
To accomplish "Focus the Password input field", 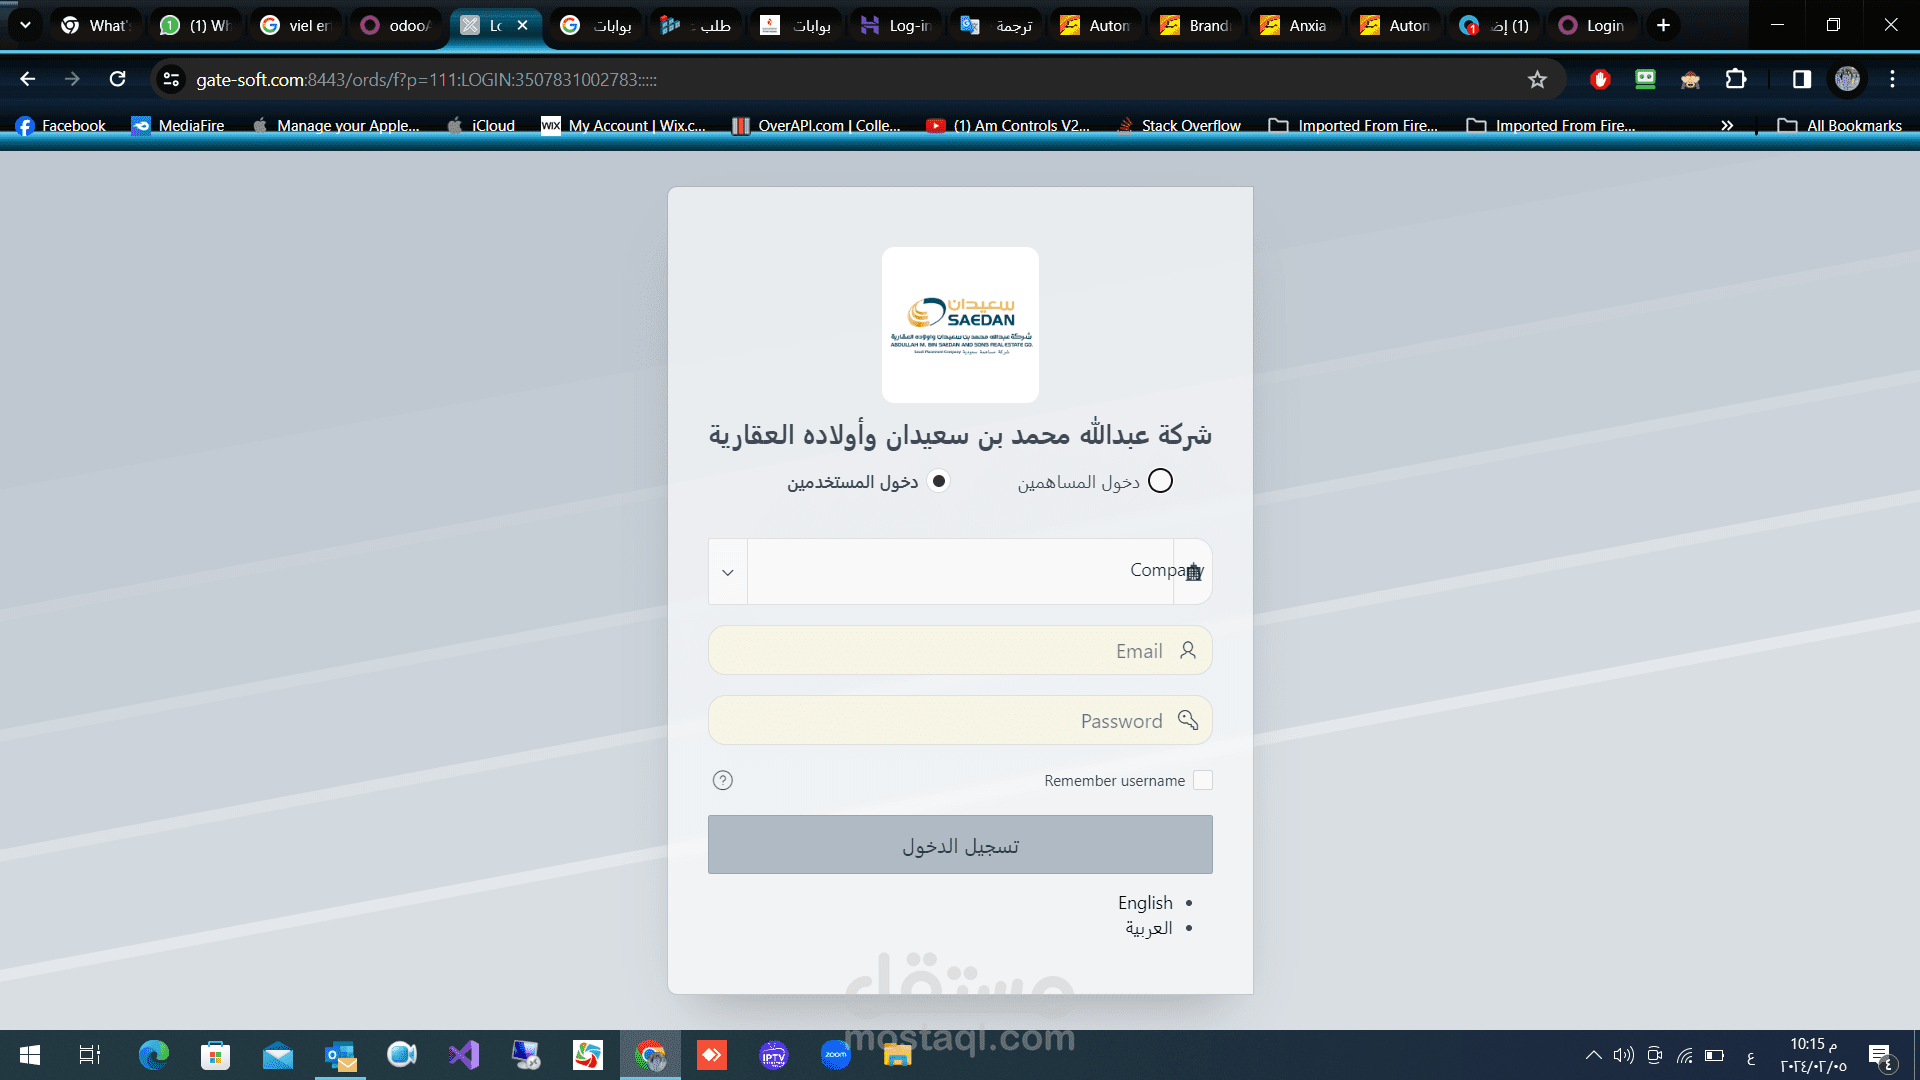I will pos(960,721).
